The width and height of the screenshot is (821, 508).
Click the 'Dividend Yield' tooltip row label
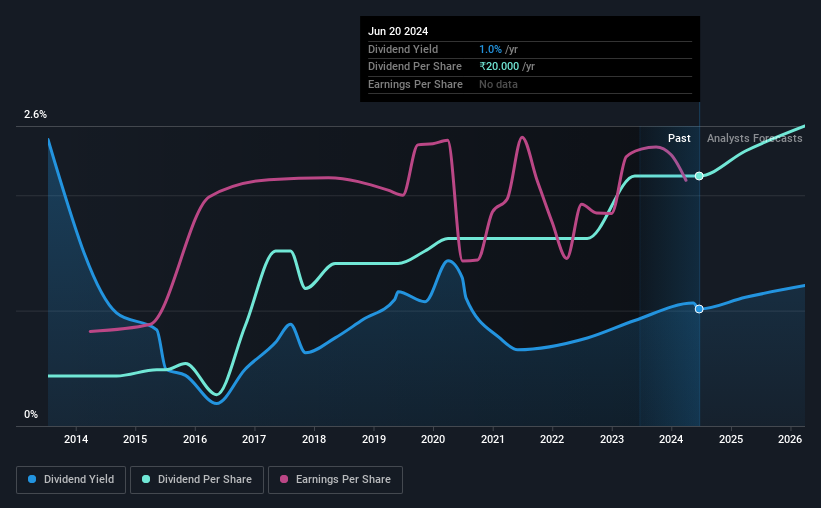pos(403,49)
